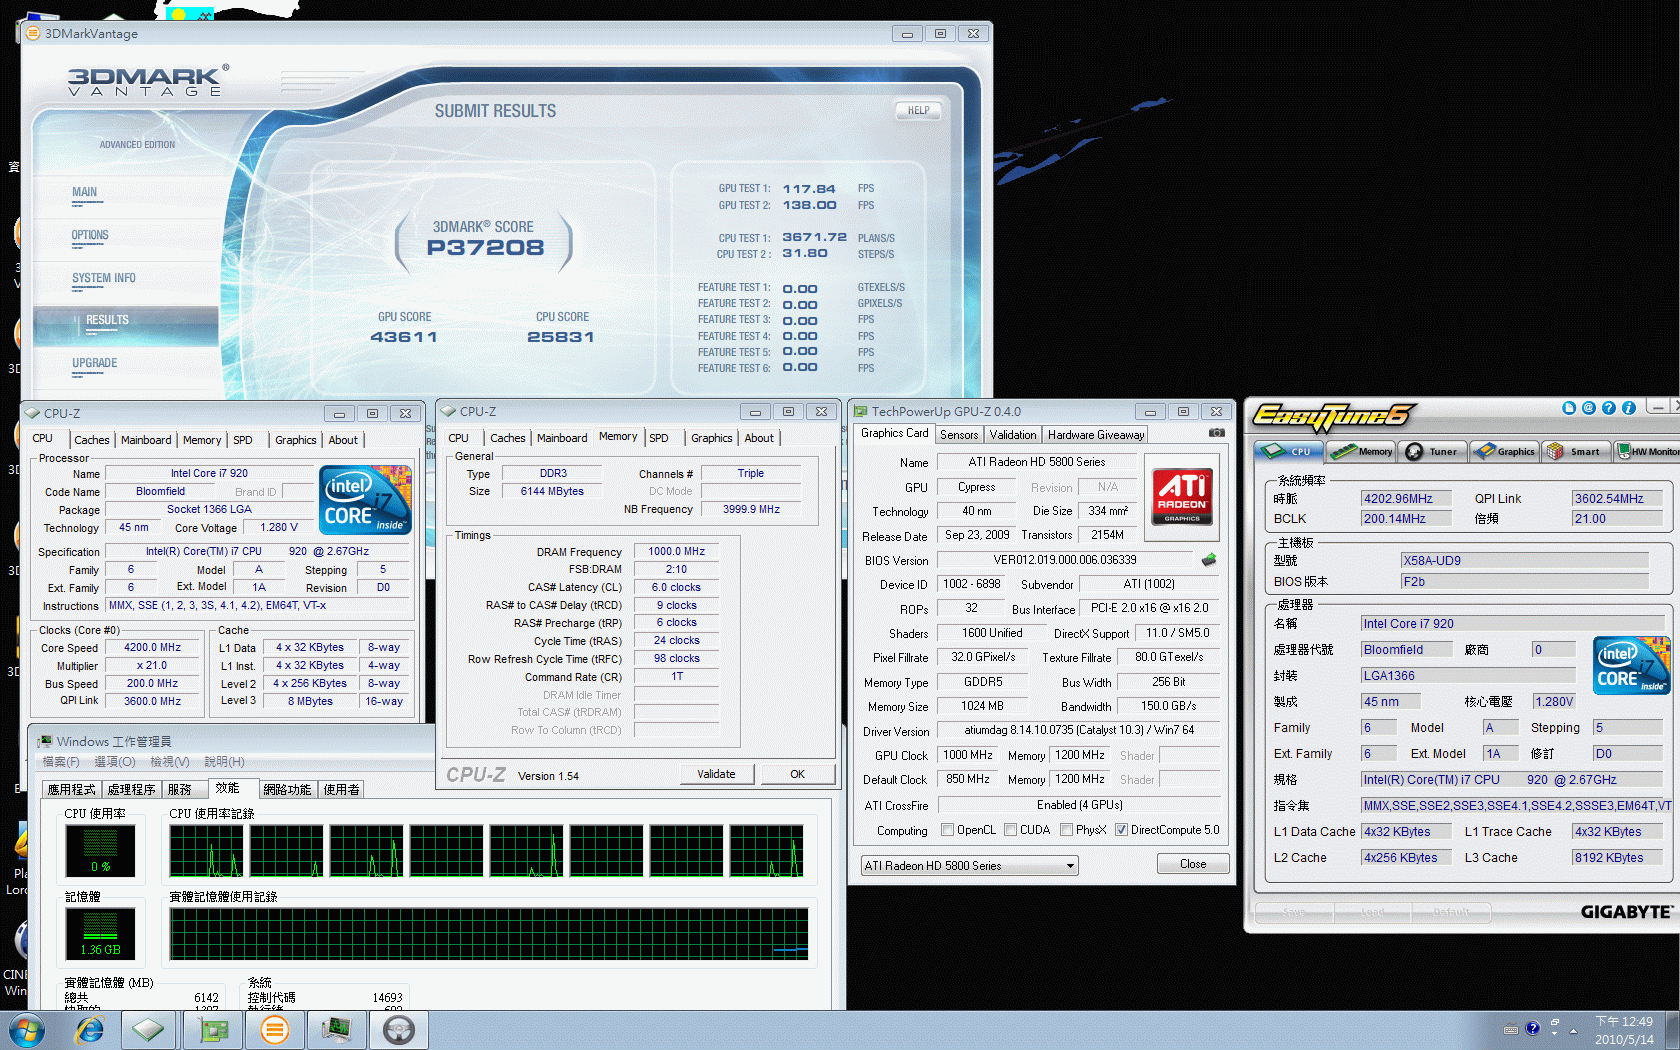The image size is (1680, 1050).
Task: Click the GIGABYTE logo in EasyTune6
Action: pyautogui.click(x=1626, y=912)
